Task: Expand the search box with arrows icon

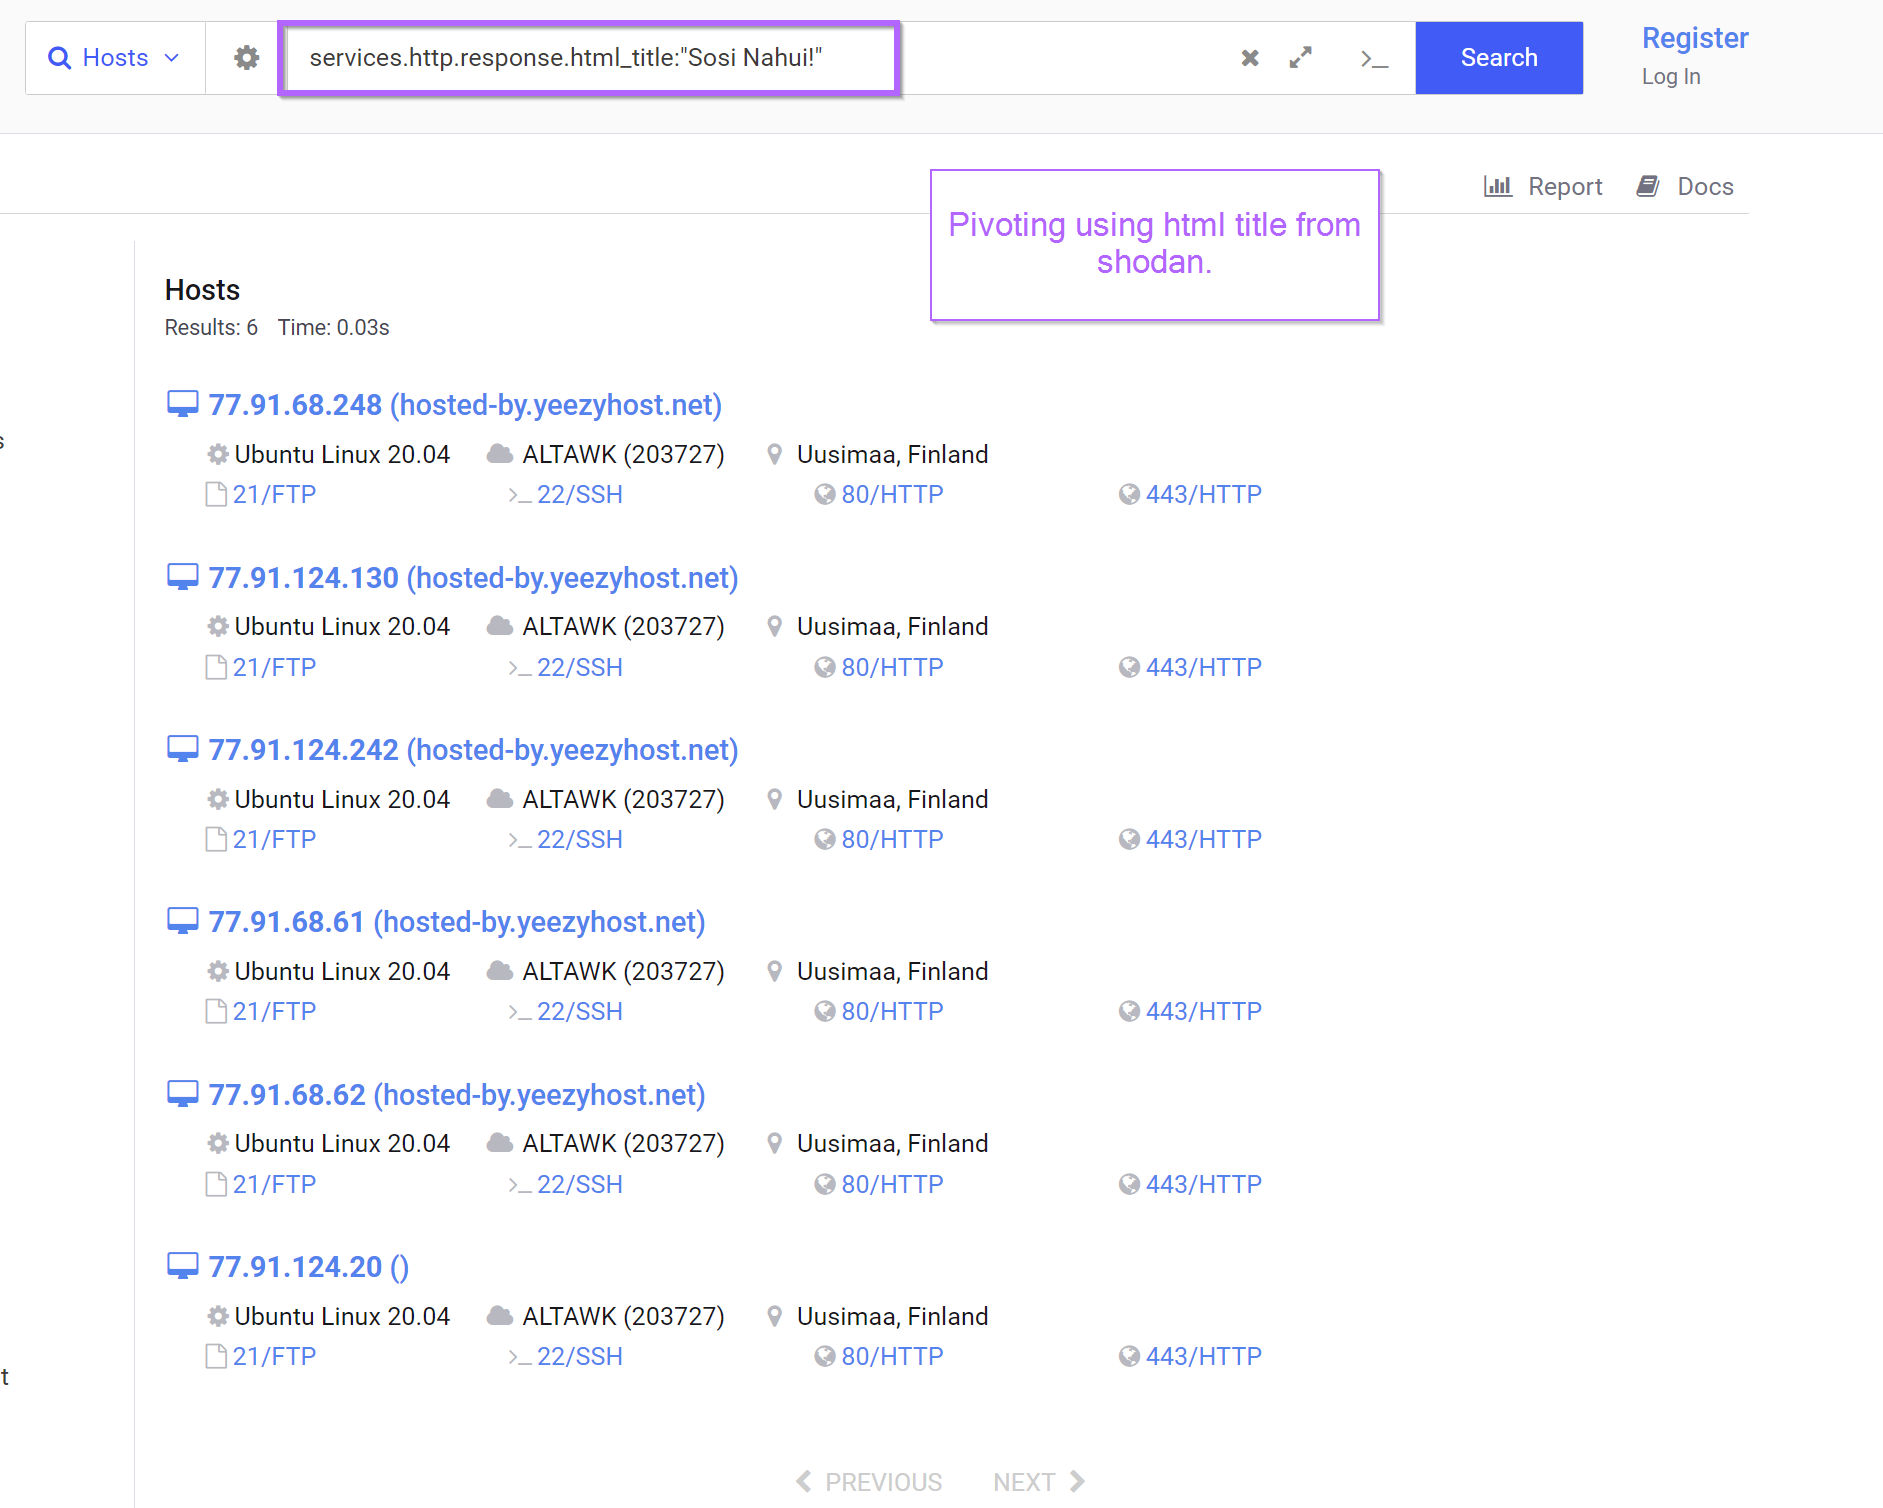Action: 1300,58
